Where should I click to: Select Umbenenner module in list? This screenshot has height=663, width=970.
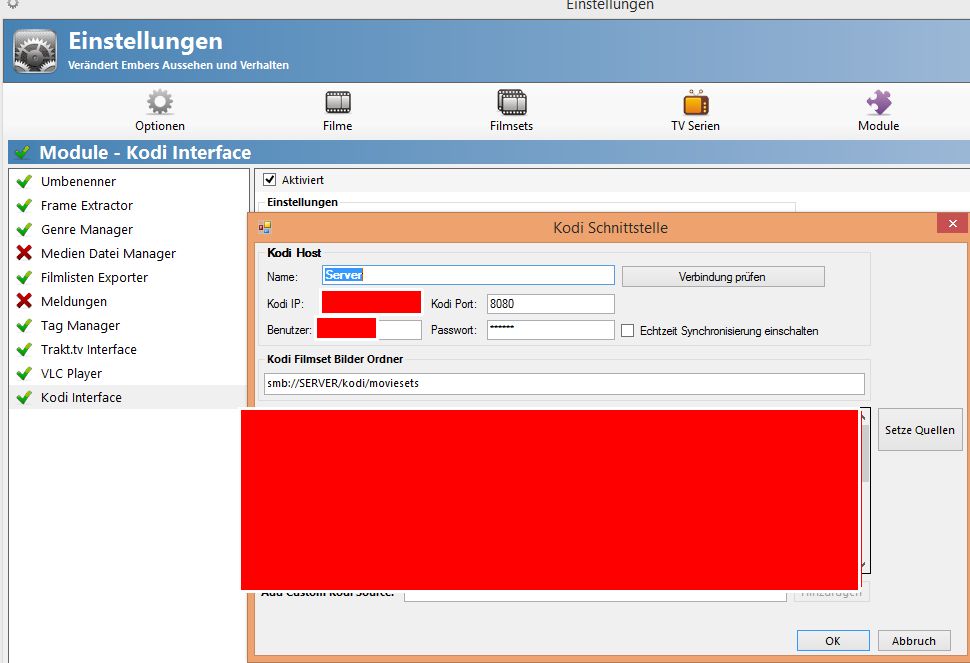[x=128, y=181]
